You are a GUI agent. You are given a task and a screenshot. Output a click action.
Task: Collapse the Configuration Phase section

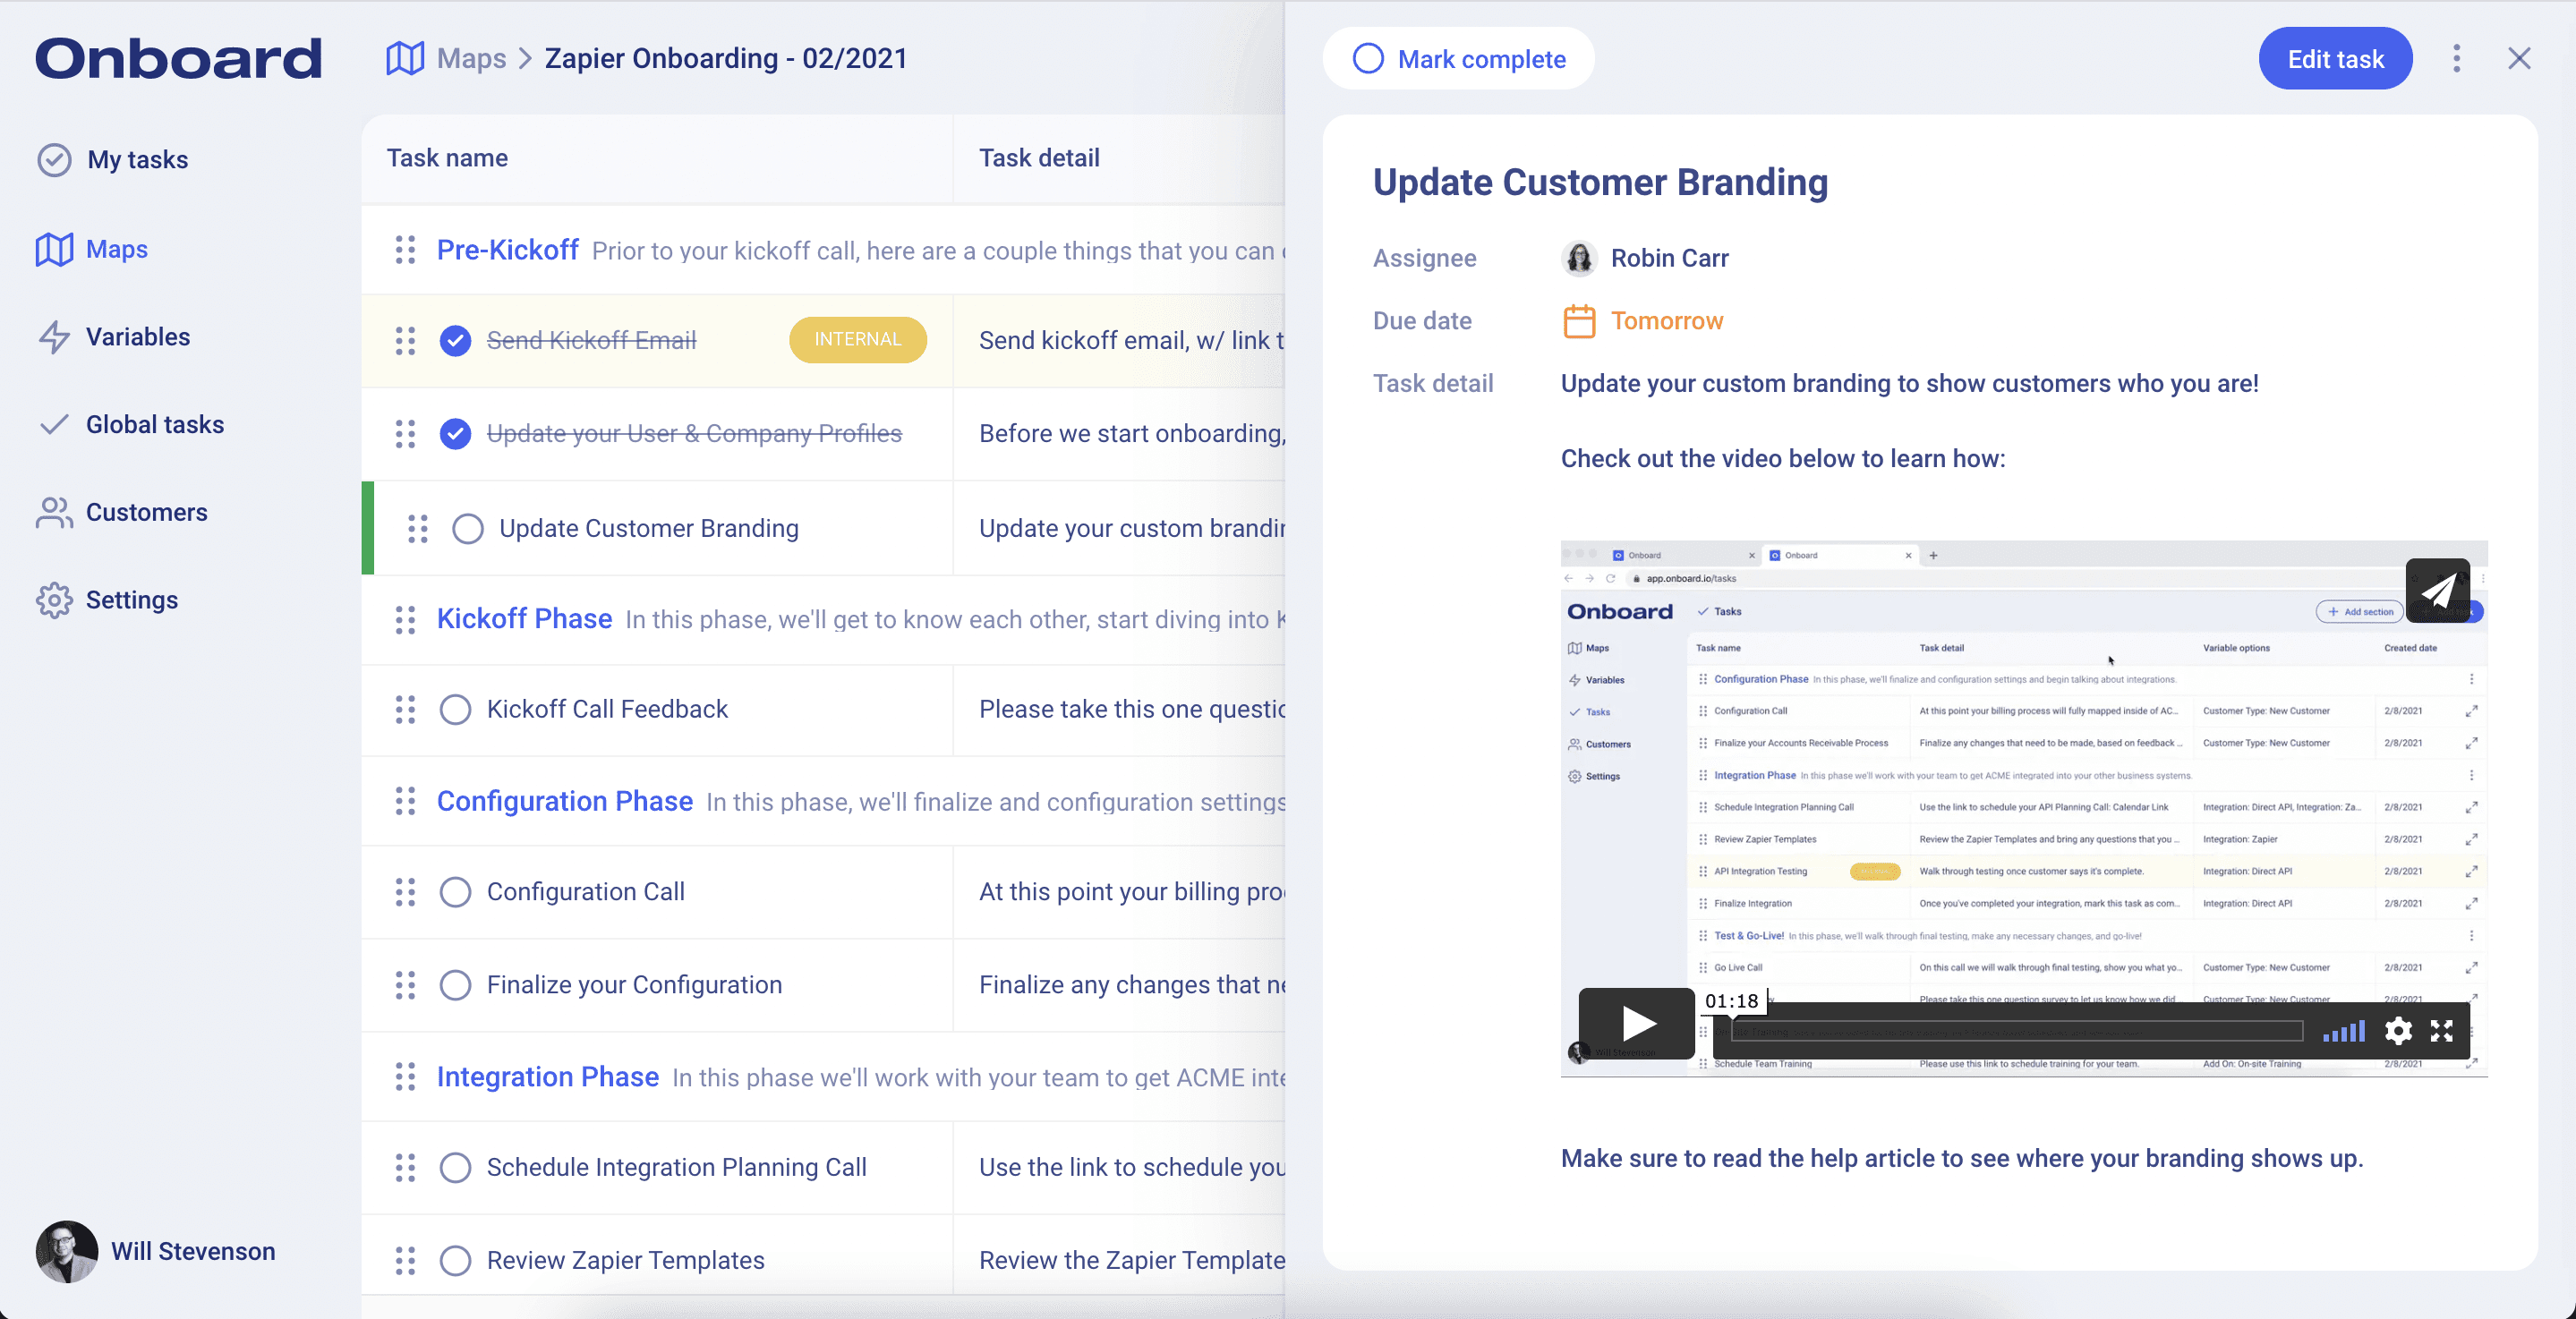564,801
